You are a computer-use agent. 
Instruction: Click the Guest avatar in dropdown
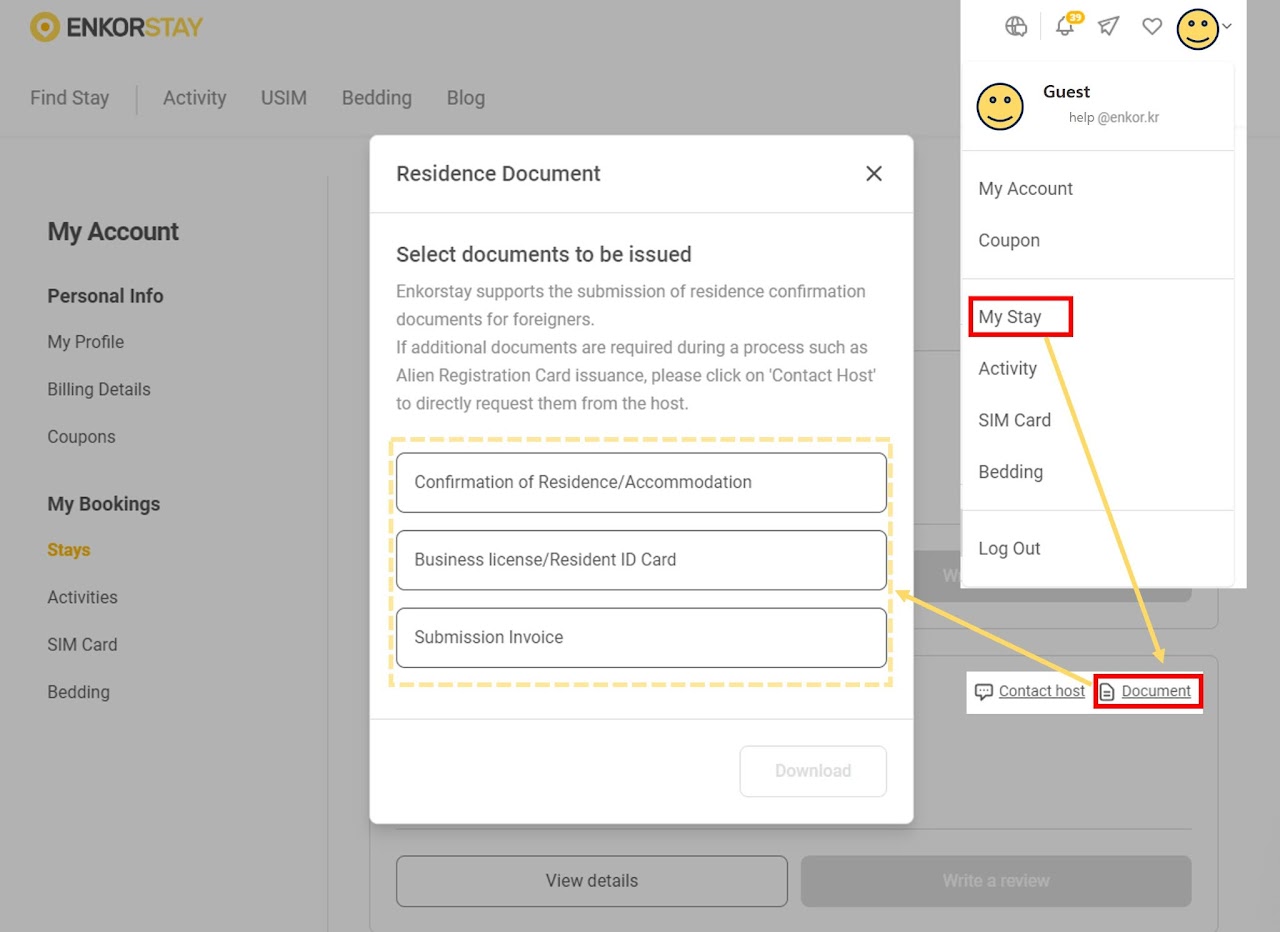tap(1000, 106)
